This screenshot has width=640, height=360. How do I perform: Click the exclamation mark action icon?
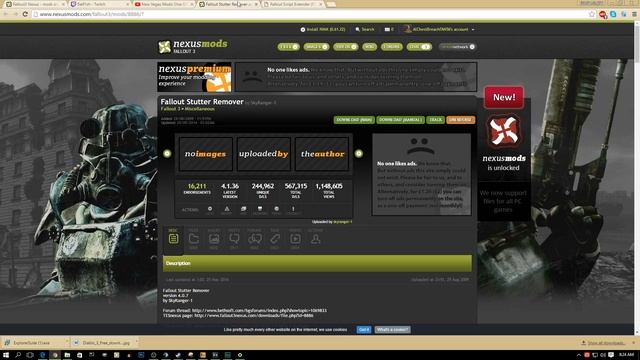[293, 210]
